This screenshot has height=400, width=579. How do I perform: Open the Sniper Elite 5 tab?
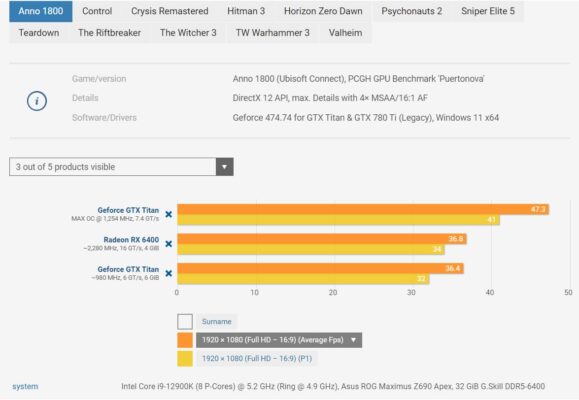(x=488, y=11)
